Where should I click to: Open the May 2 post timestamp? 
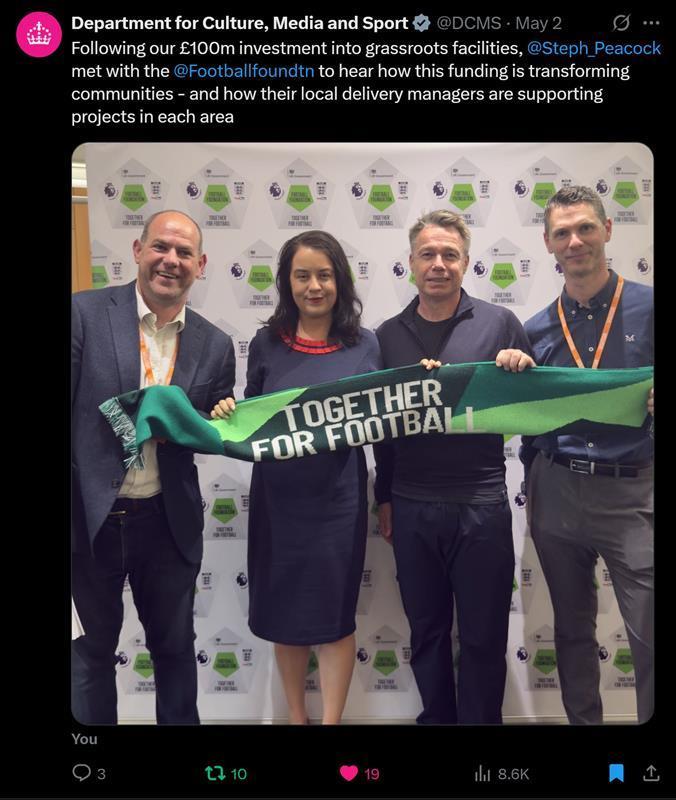click(538, 23)
